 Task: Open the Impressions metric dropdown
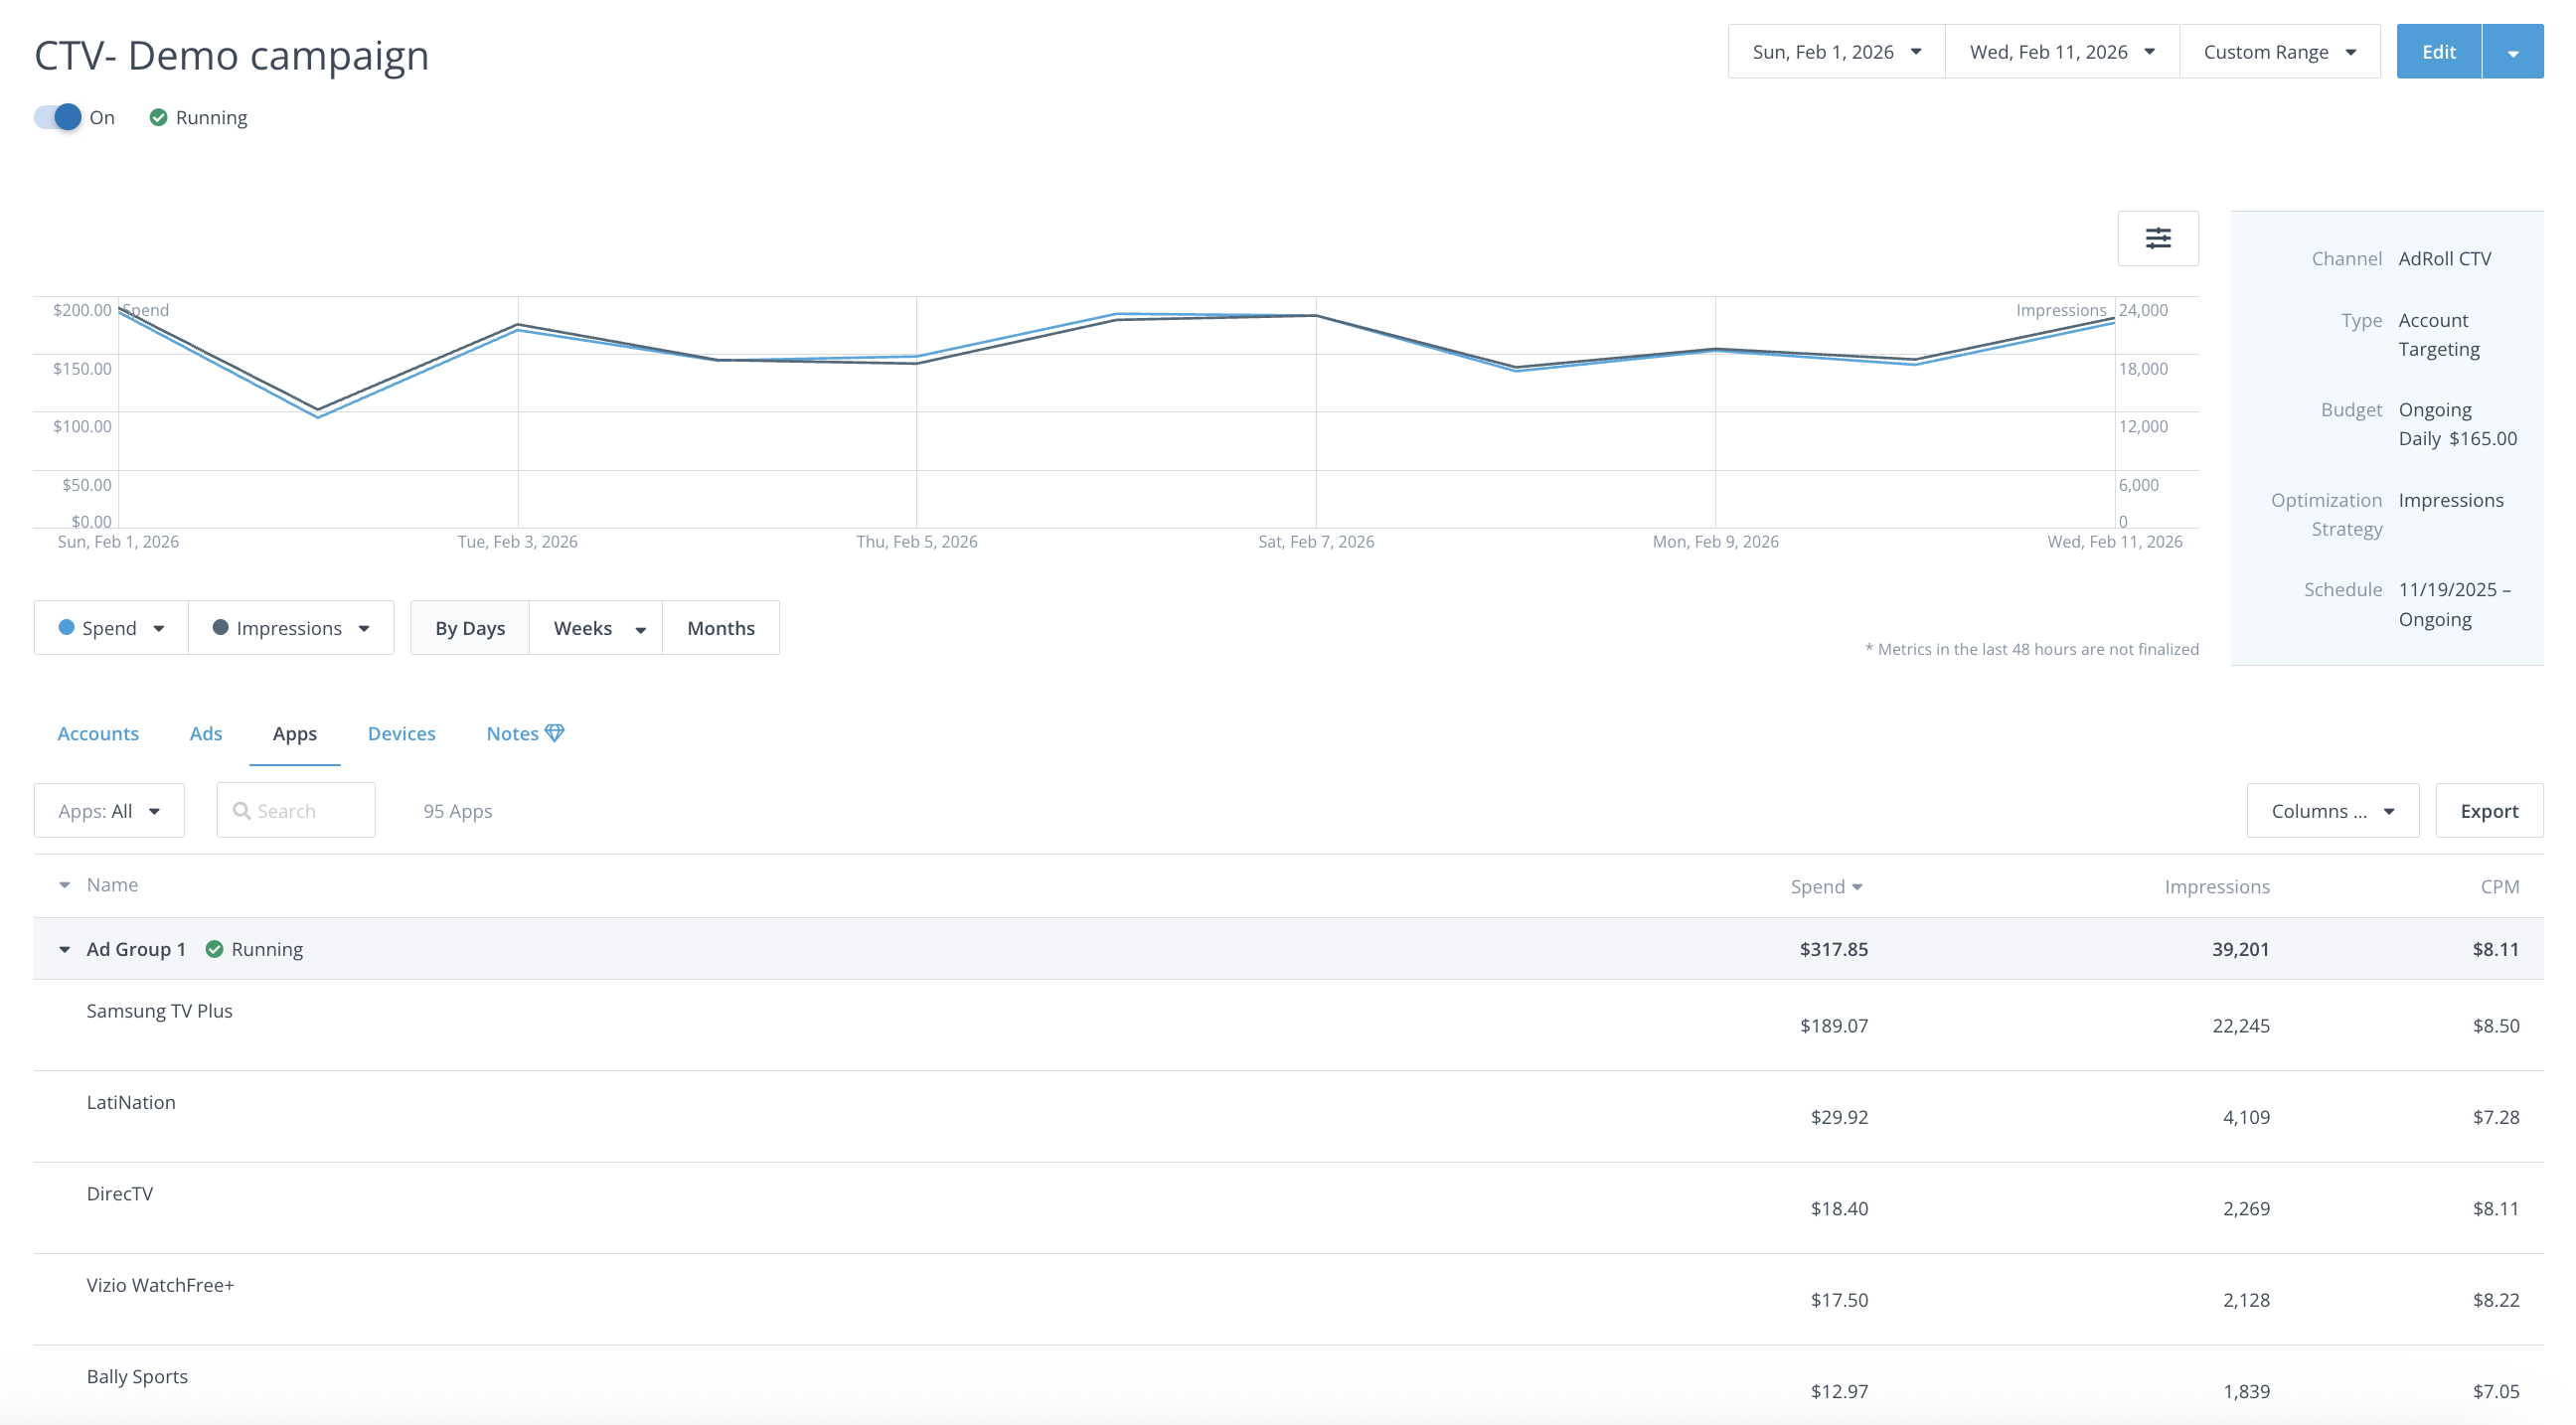(291, 628)
